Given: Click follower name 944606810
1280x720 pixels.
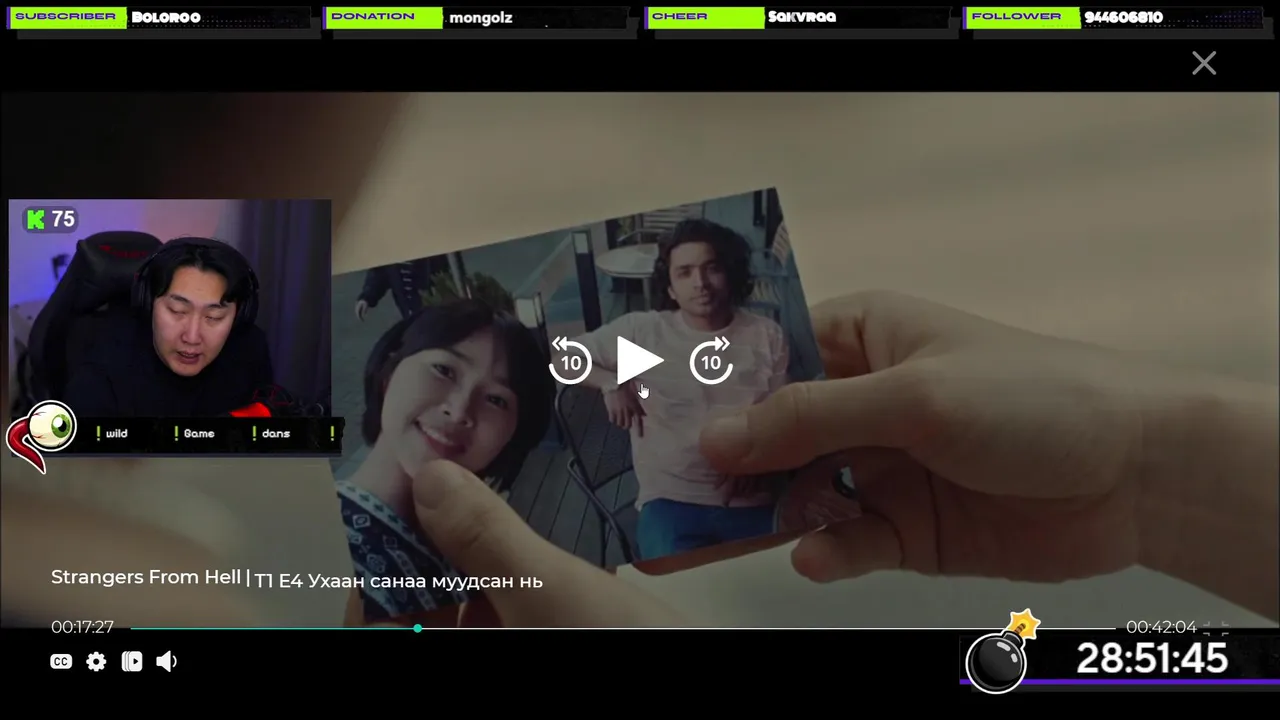Looking at the screenshot, I should coord(1124,17).
